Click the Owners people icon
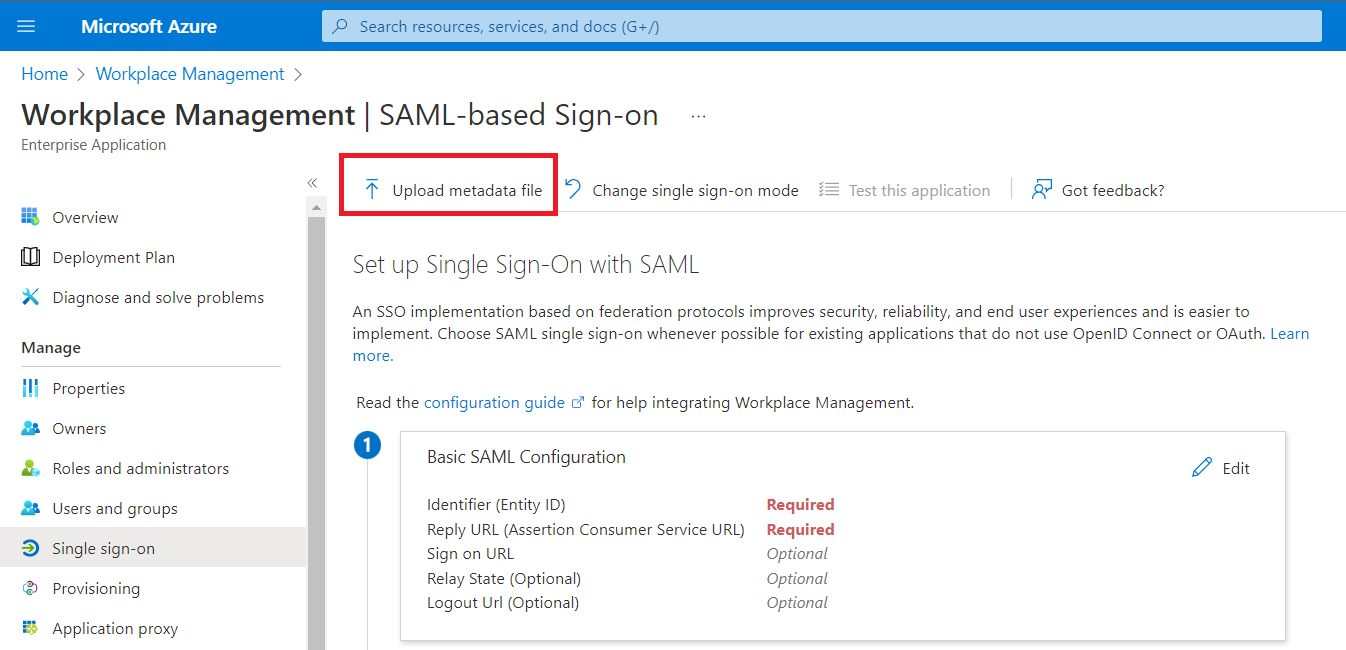The height and width of the screenshot is (650, 1346). pyautogui.click(x=30, y=428)
